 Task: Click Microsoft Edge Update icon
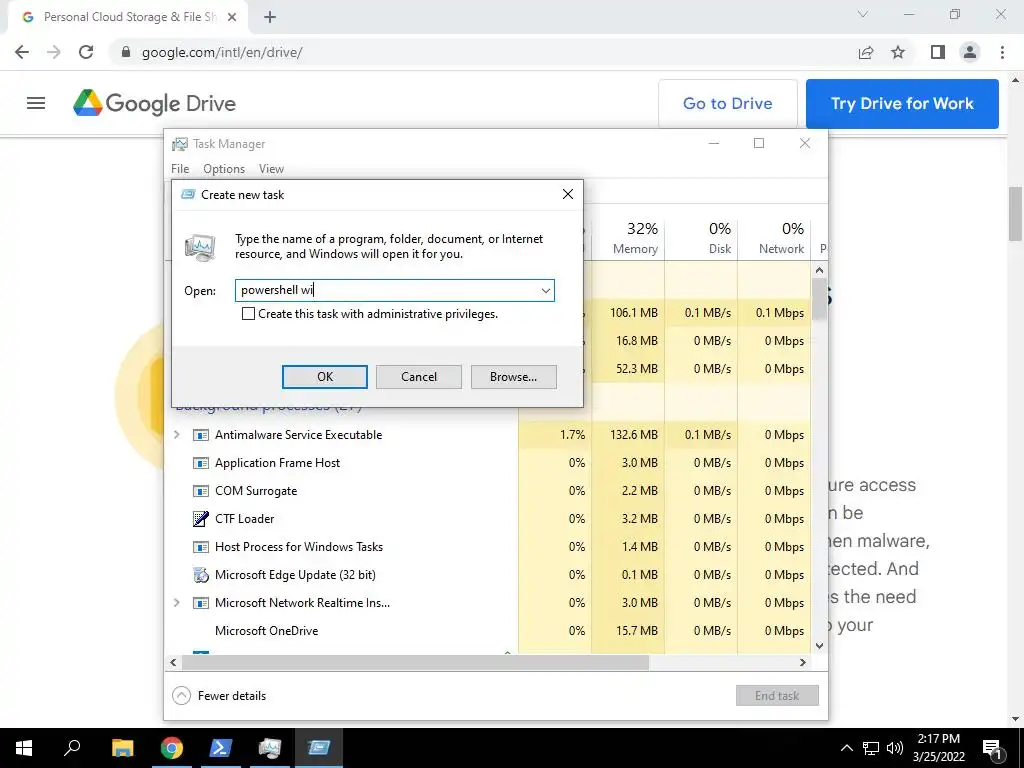[x=200, y=575]
